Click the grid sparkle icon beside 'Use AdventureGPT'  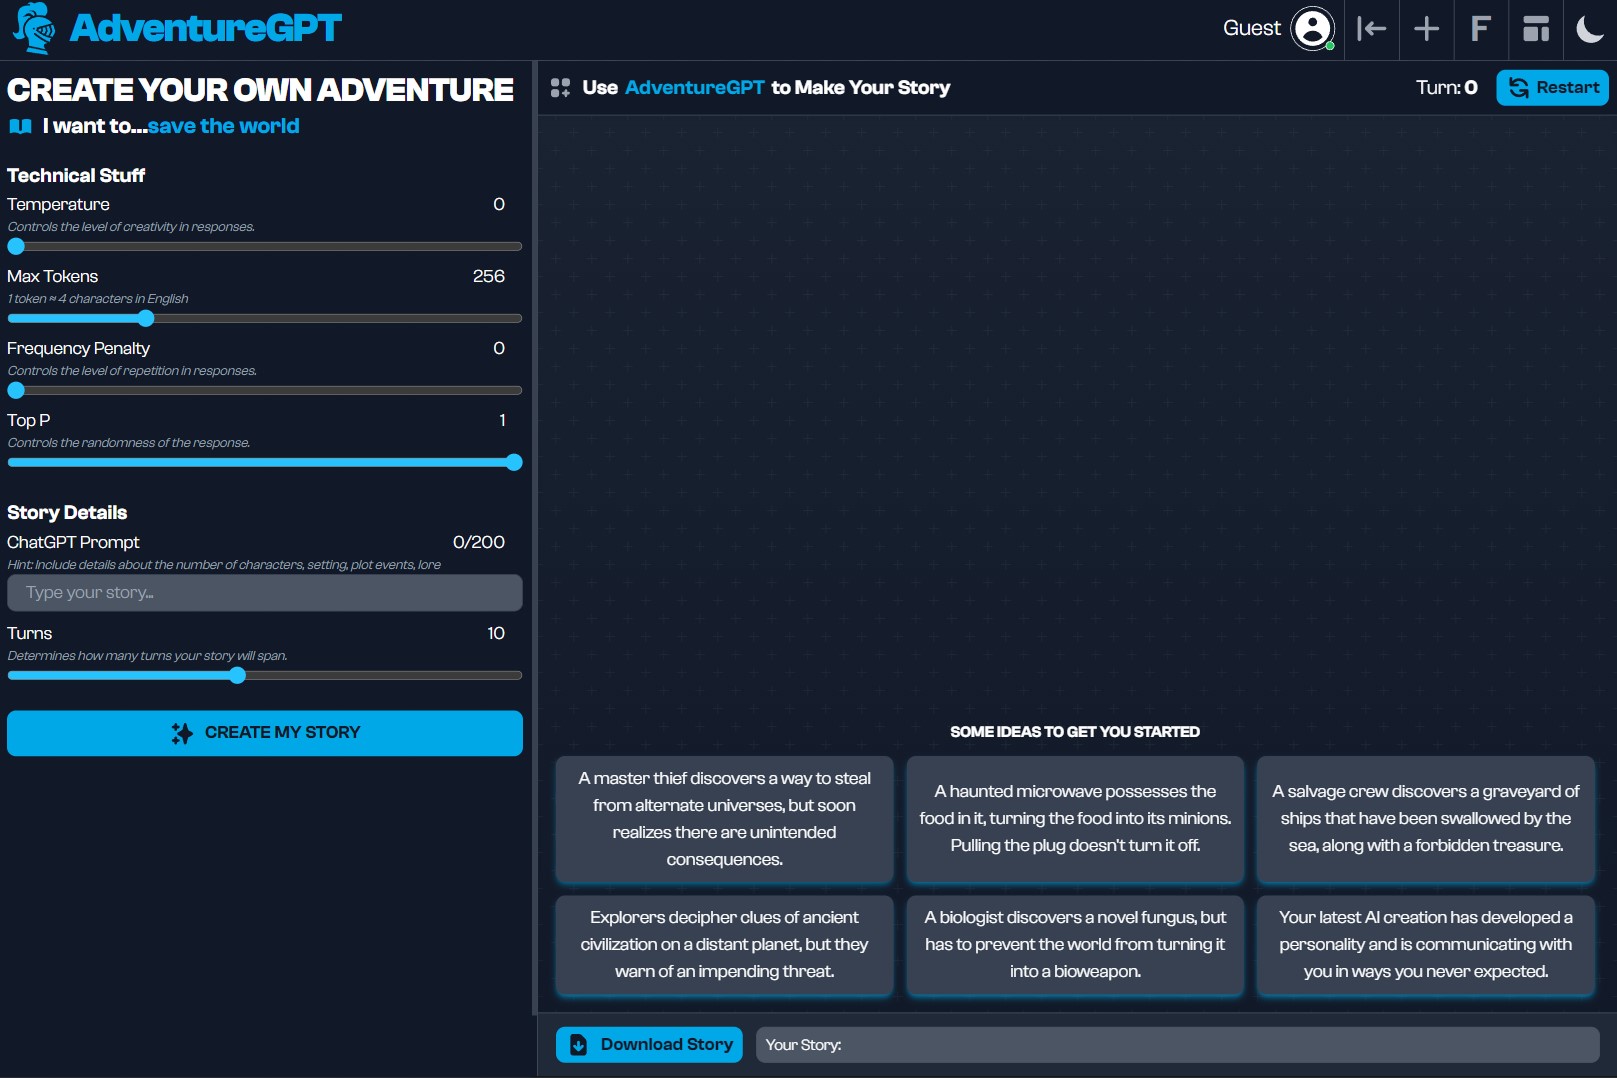(x=561, y=88)
